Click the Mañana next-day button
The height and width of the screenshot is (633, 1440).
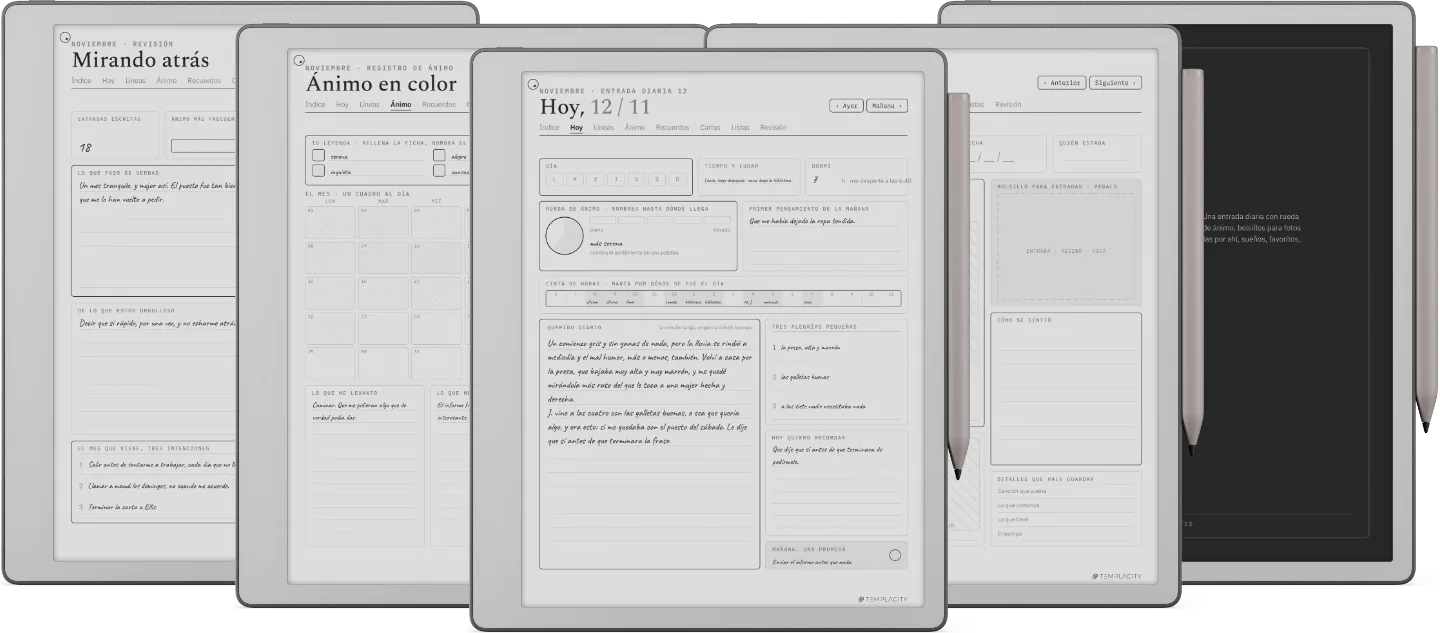tap(887, 105)
